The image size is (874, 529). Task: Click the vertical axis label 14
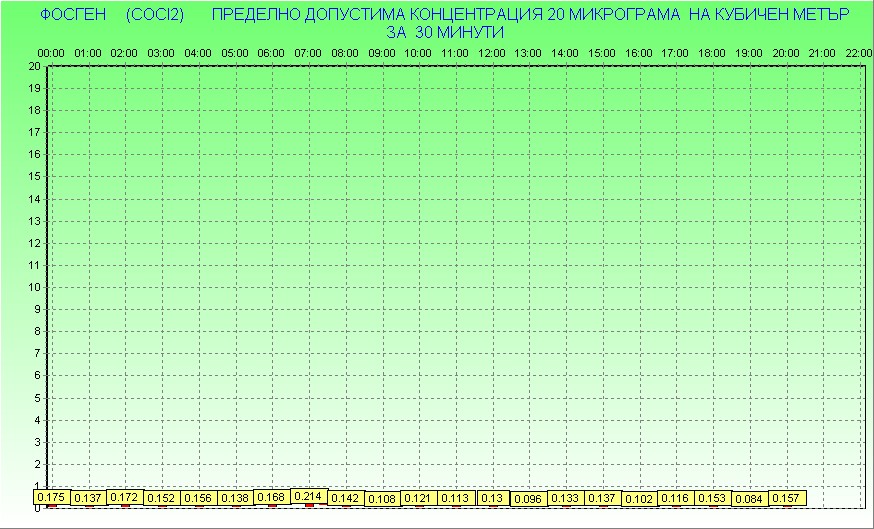(35, 199)
